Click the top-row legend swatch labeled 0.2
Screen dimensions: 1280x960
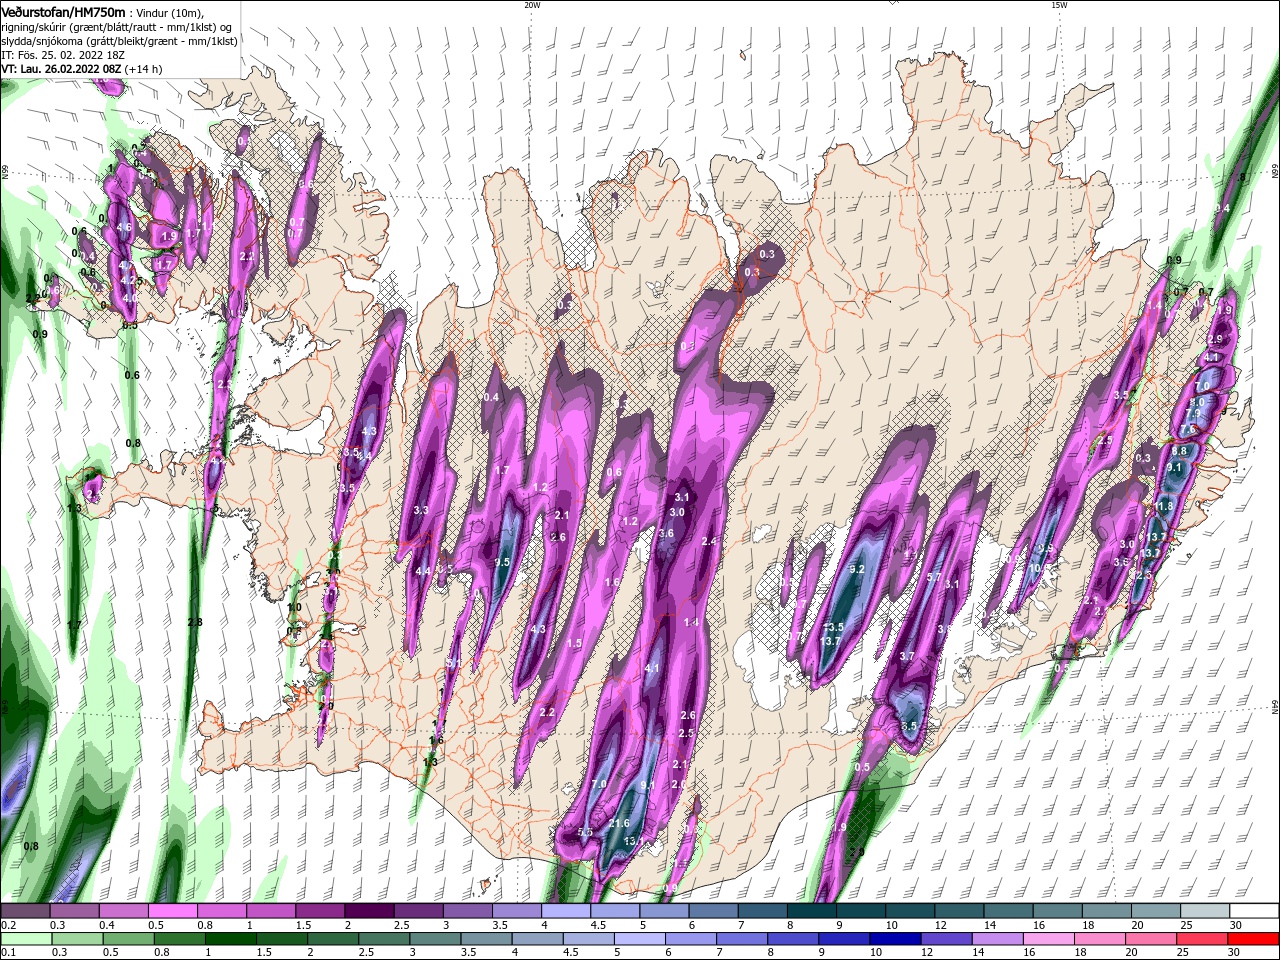25,911
